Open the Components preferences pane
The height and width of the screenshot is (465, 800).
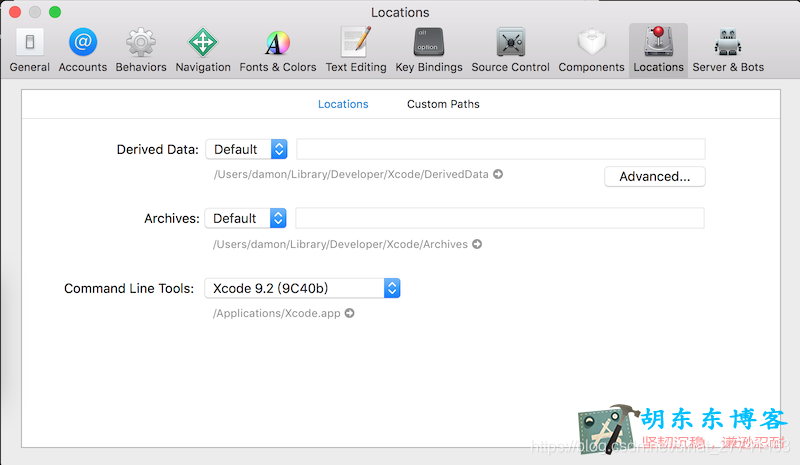[x=591, y=50]
